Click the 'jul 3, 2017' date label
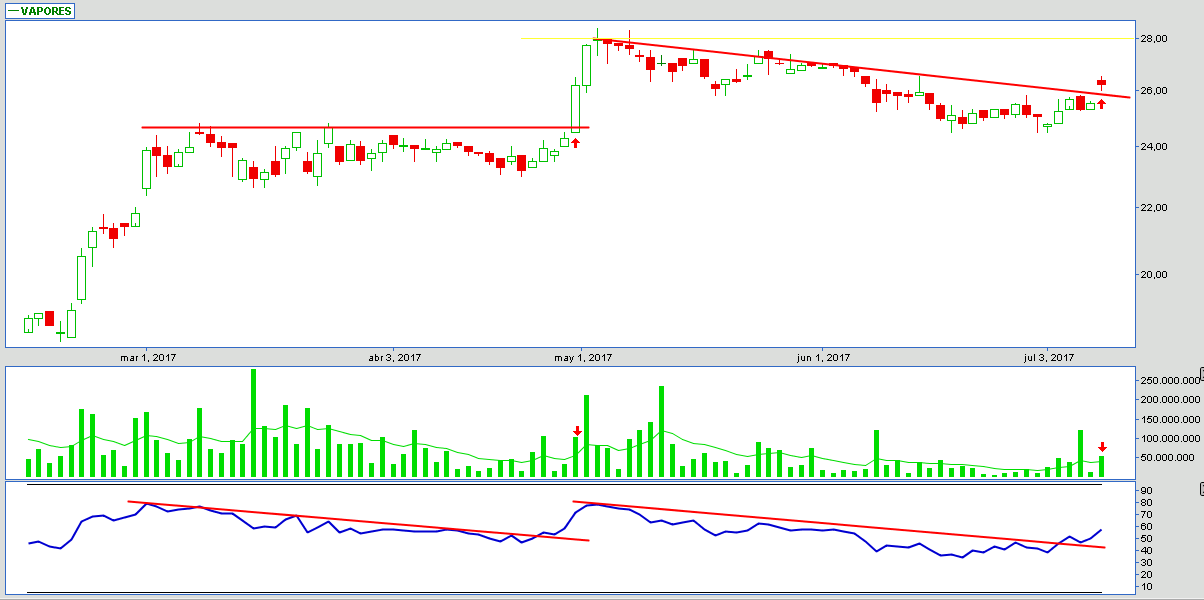 (1050, 357)
